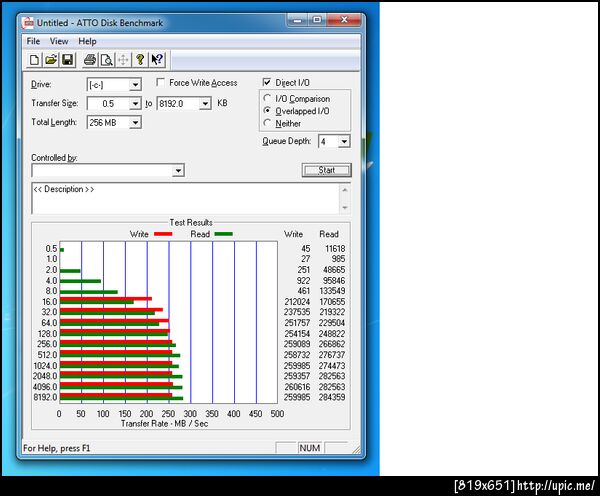Maximize the ATTO Disk Benchmark window
This screenshot has height=496, width=600.
(x=317, y=20)
